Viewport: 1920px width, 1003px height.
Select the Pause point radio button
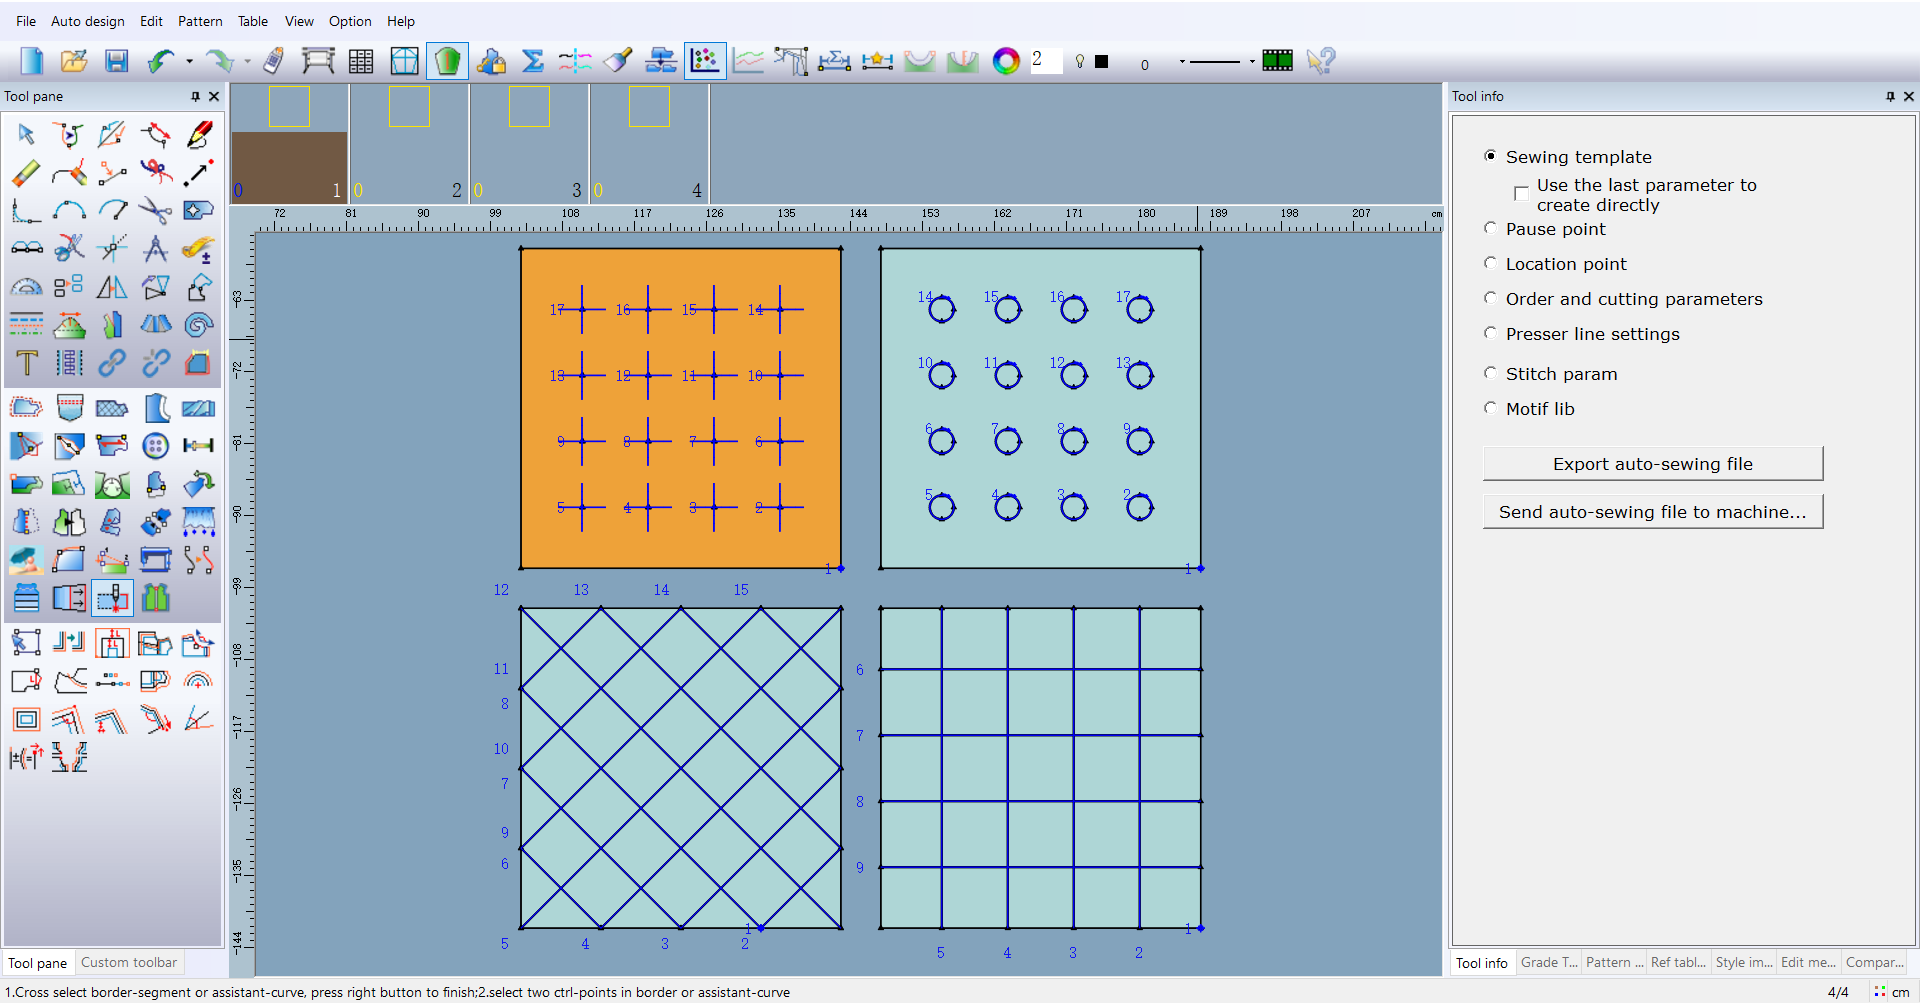1490,228
